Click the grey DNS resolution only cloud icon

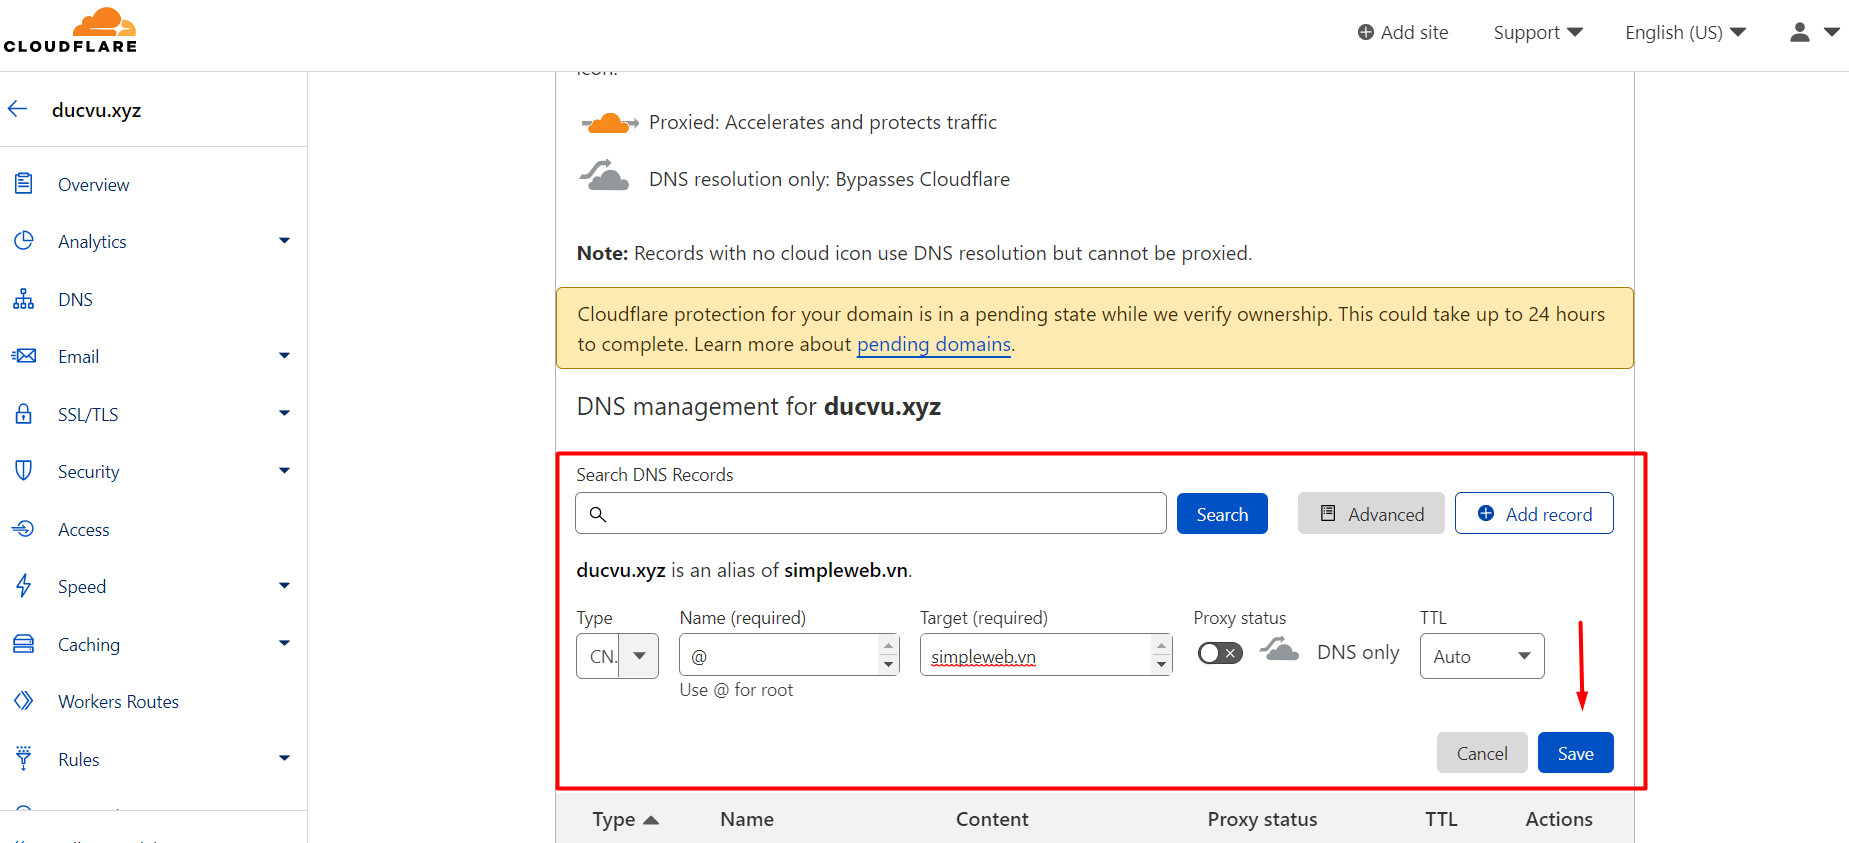[605, 176]
